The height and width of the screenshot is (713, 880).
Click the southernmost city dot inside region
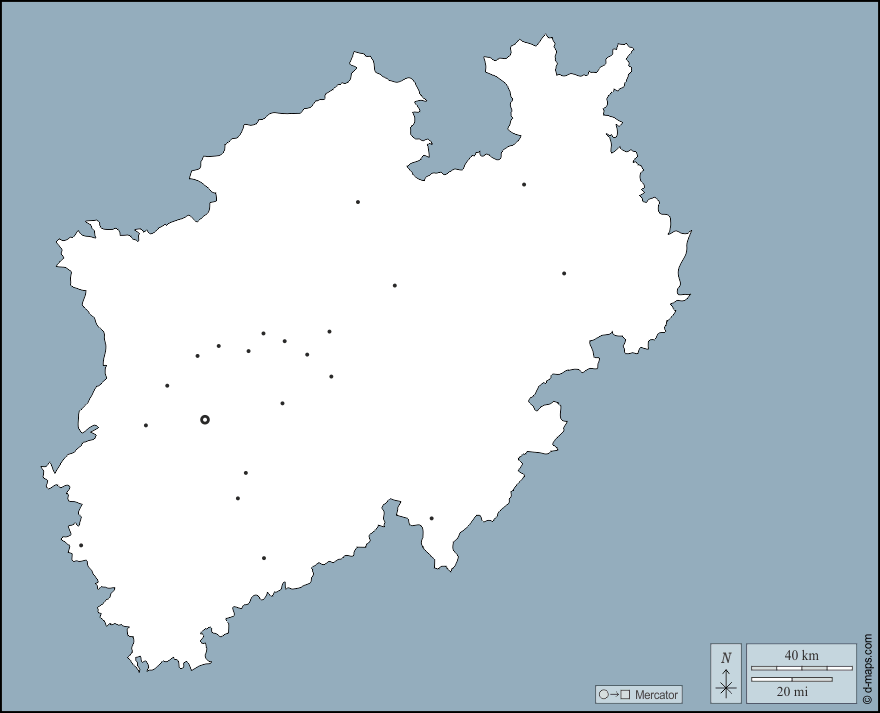[x=264, y=558]
